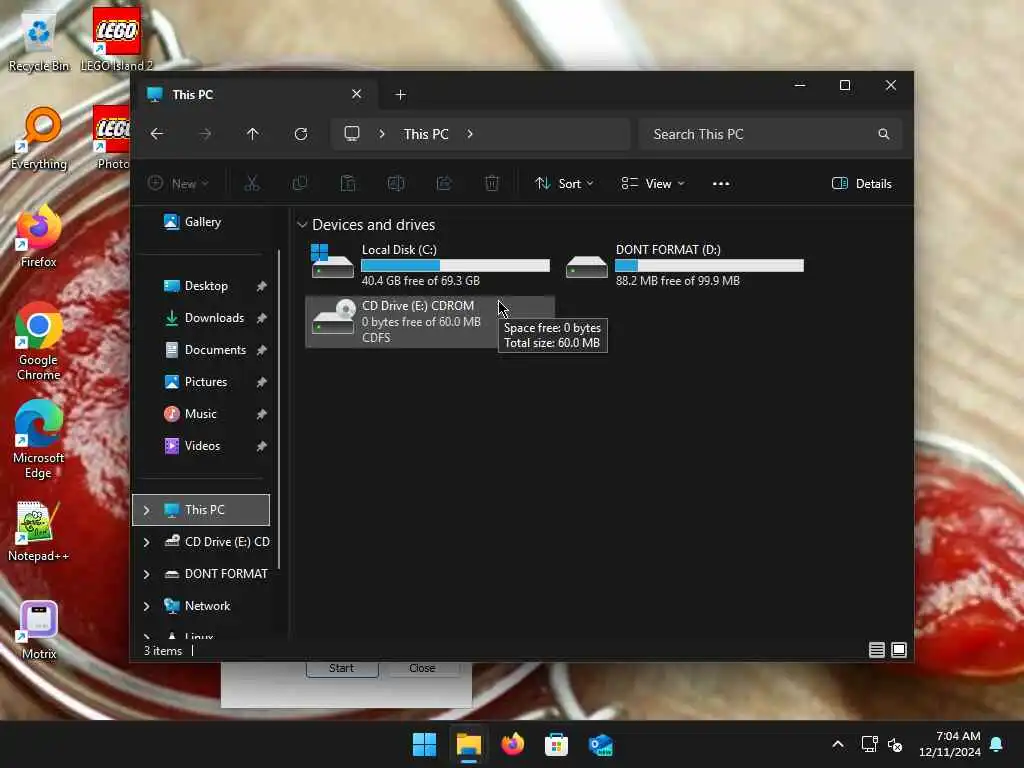Open Notepad++ desktop shortcut
The width and height of the screenshot is (1024, 768).
pos(39,531)
